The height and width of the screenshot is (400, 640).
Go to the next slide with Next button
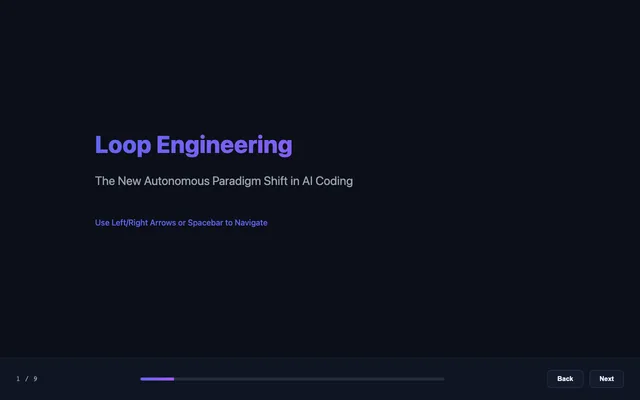(x=606, y=379)
